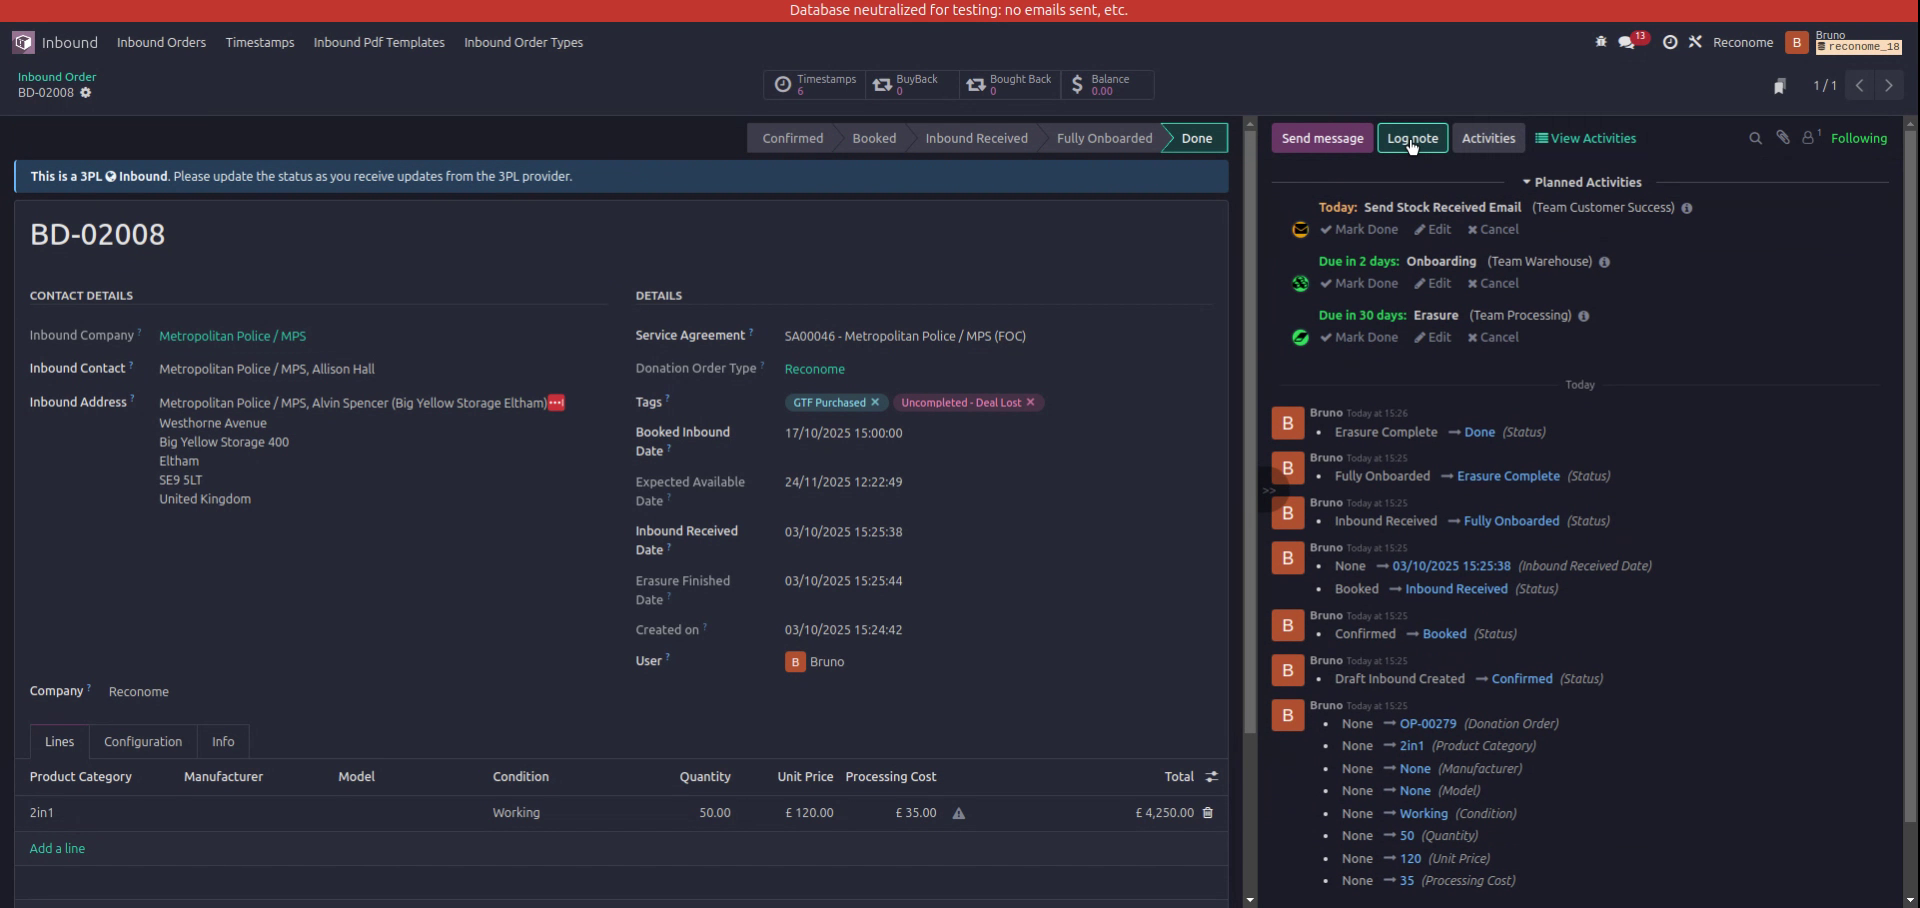This screenshot has height=908, width=1920.
Task: Open the conversations icon showing 13 notifications
Action: click(1626, 42)
